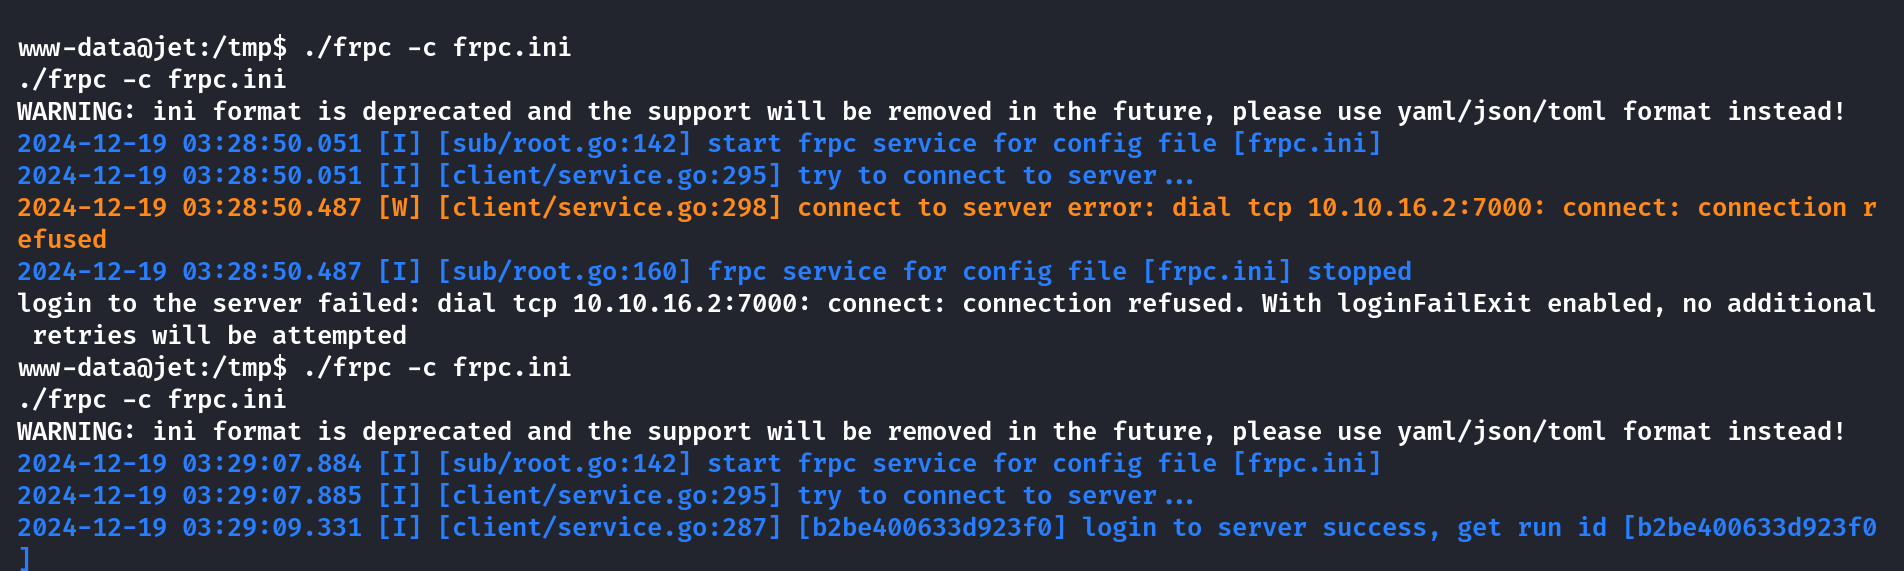
Task: Click the timestamp 2024-12-19 03:29:07.884
Action: 189,463
